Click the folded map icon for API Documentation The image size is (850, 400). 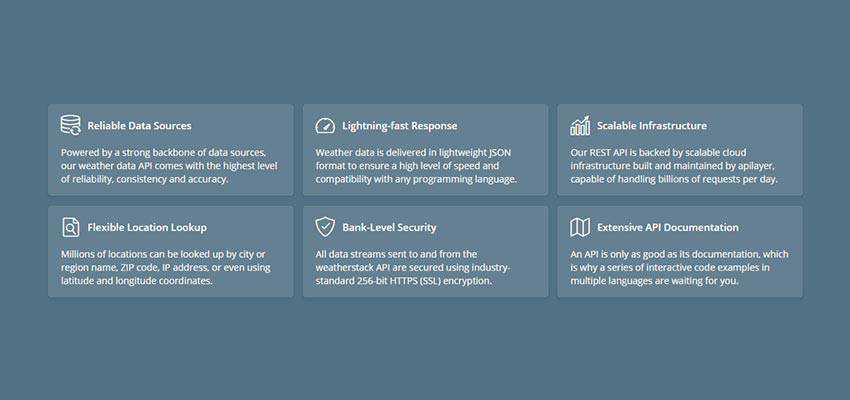[x=580, y=227]
